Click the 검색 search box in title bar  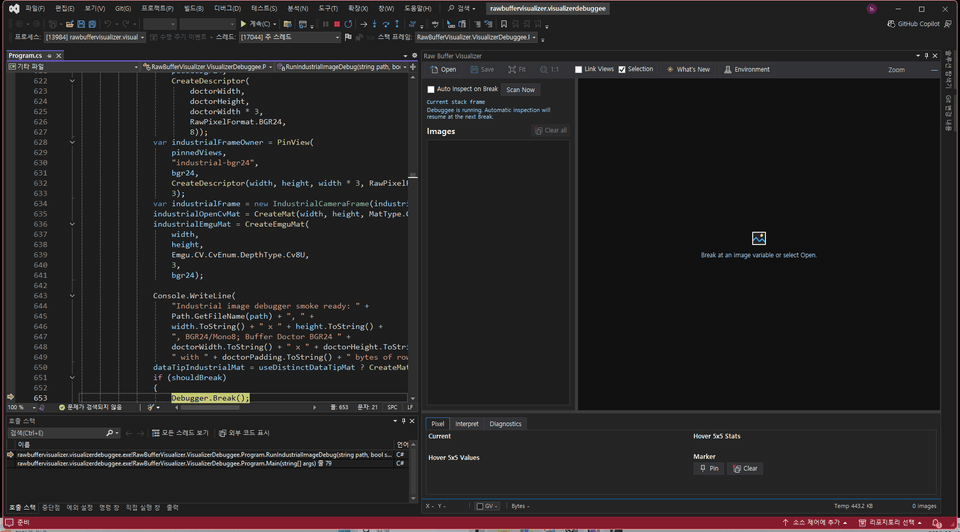pyautogui.click(x=461, y=9)
